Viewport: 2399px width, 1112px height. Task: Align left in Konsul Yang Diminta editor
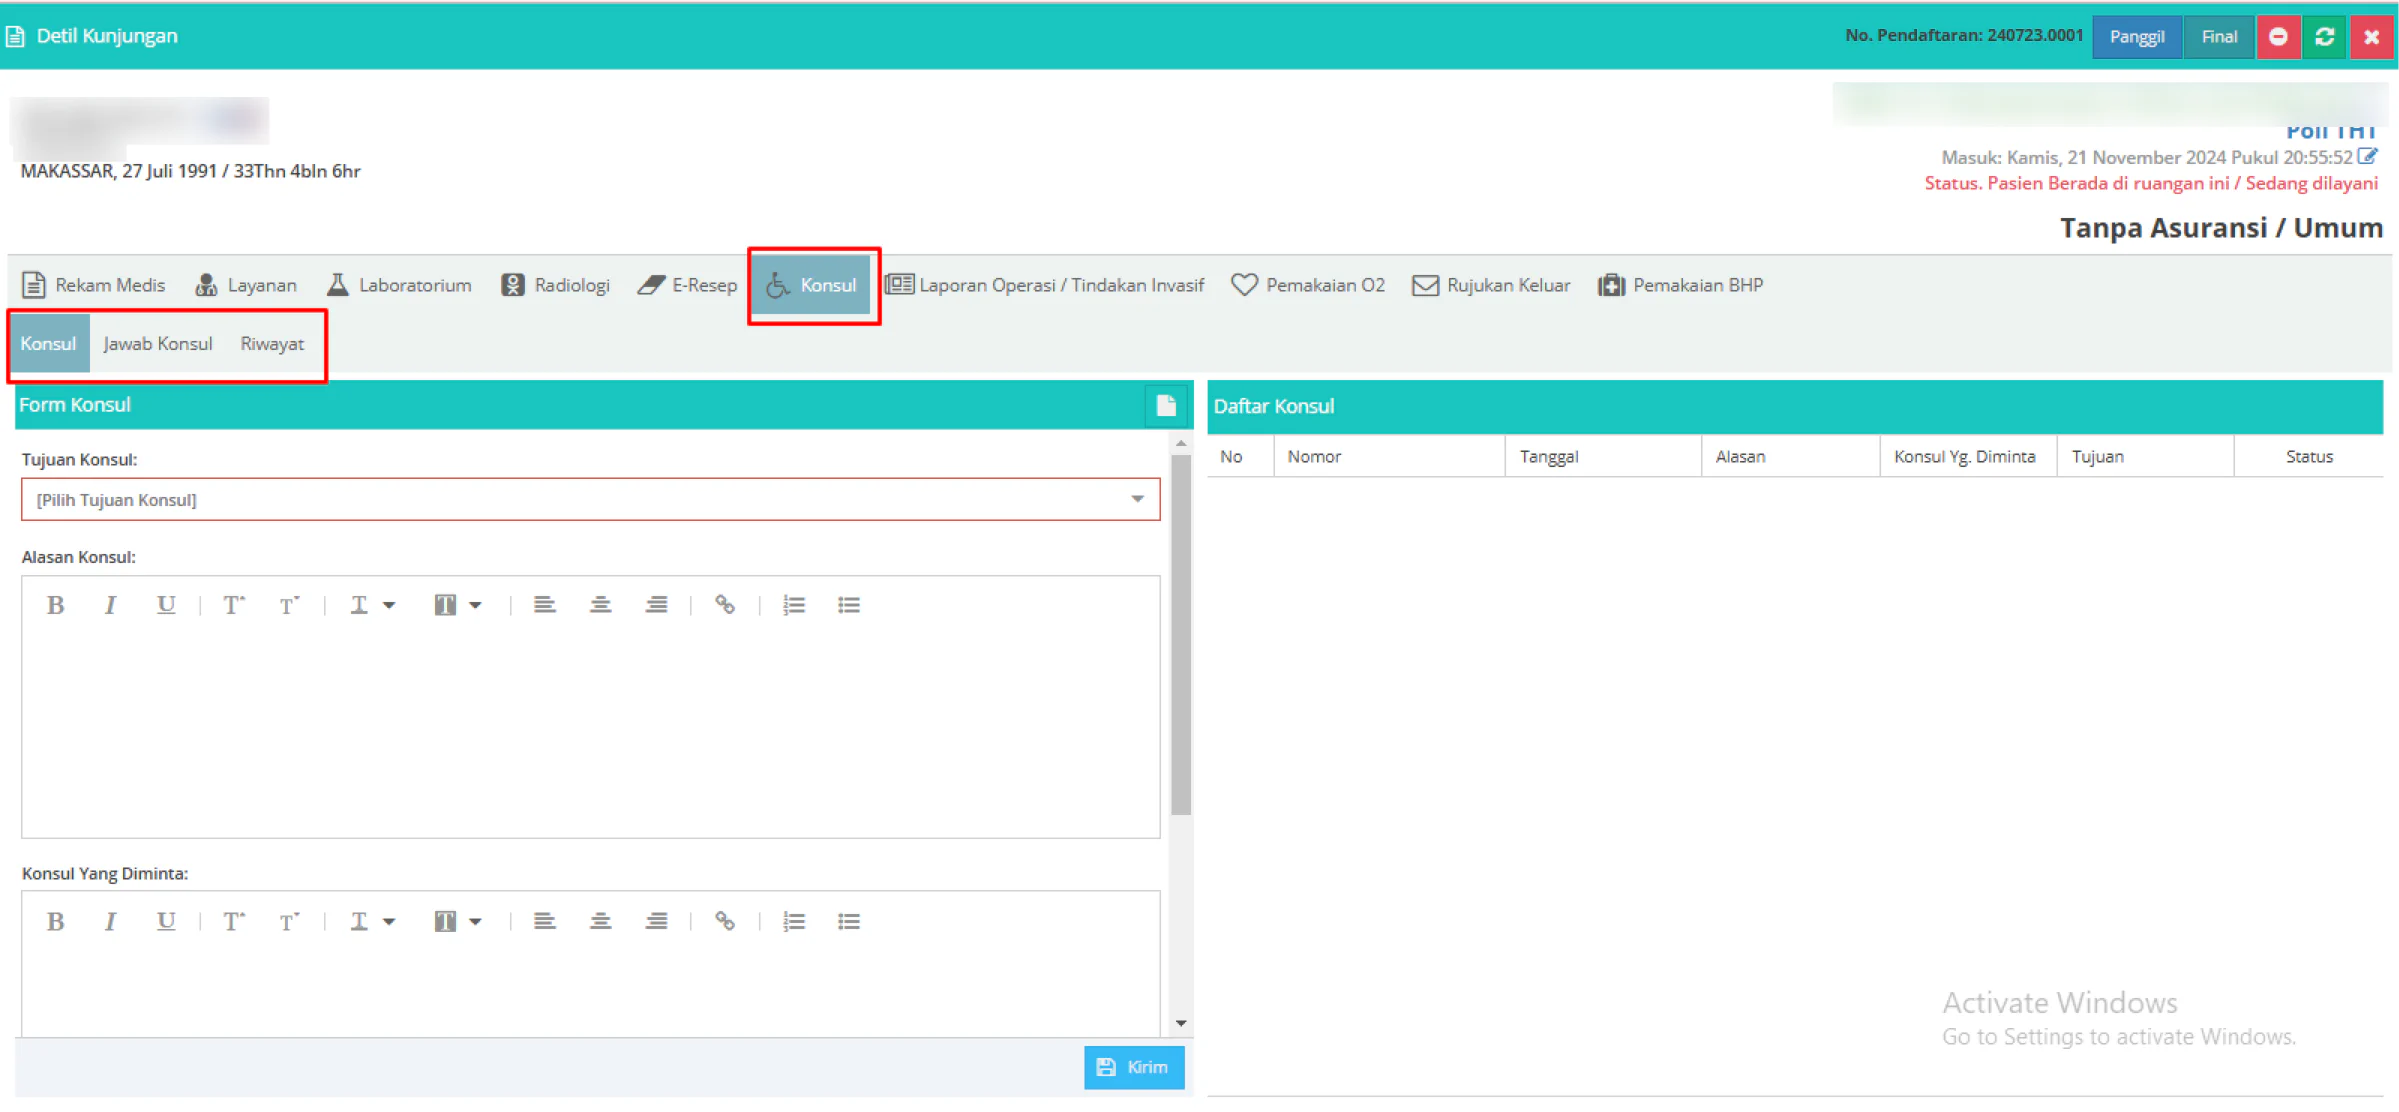(544, 921)
